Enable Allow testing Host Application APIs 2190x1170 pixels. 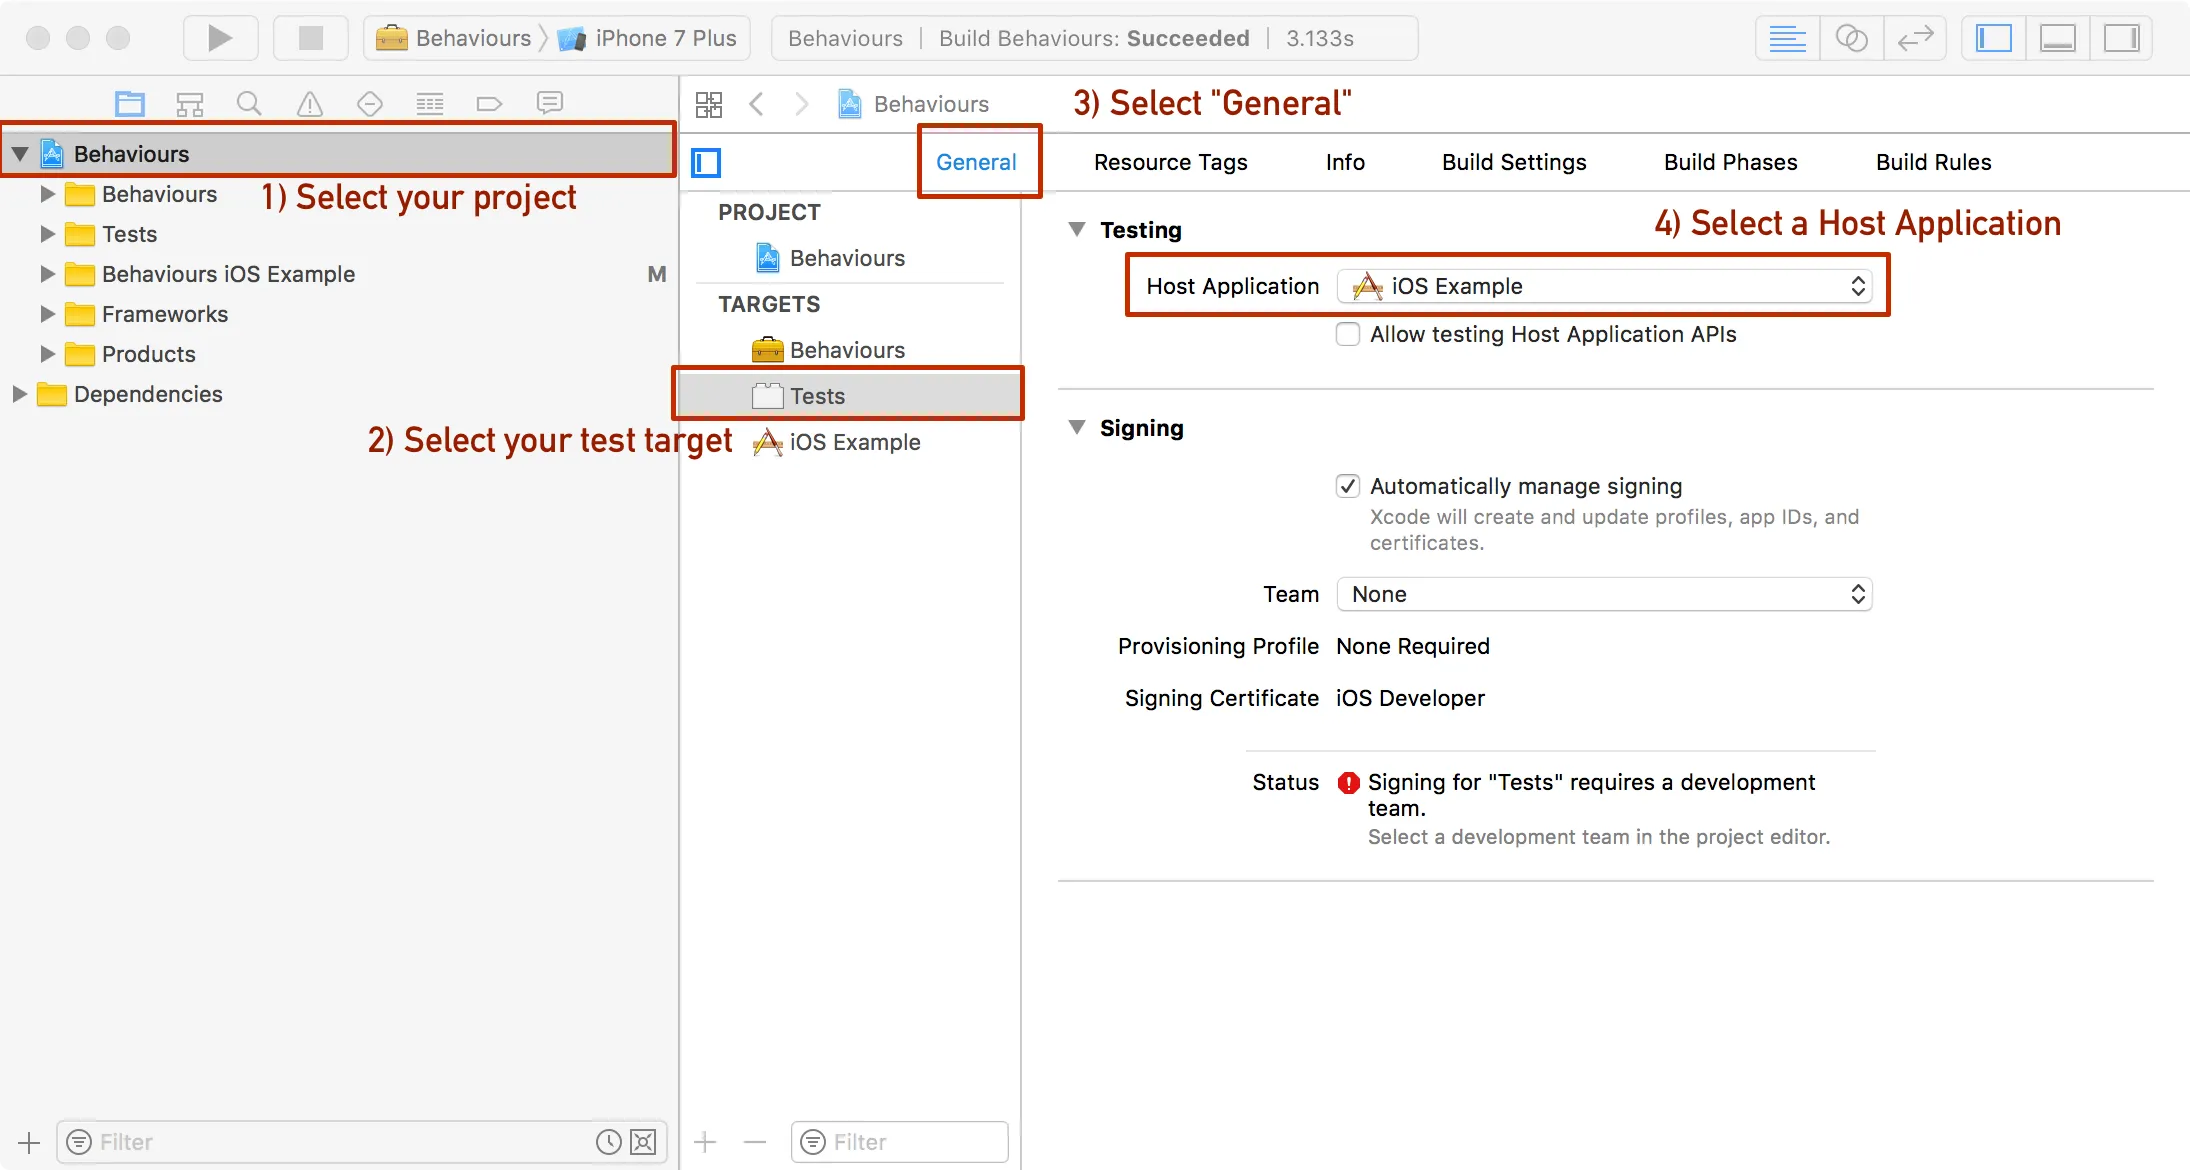(x=1348, y=334)
